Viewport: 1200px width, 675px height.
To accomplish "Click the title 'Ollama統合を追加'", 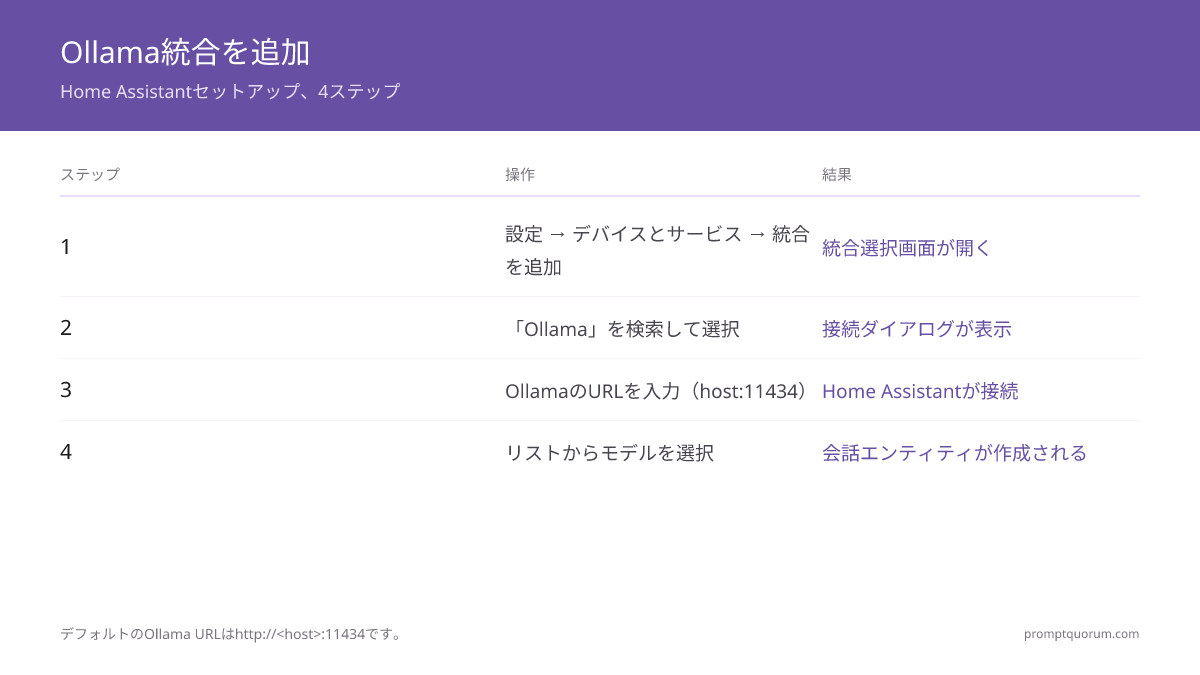I will pyautogui.click(x=185, y=52).
